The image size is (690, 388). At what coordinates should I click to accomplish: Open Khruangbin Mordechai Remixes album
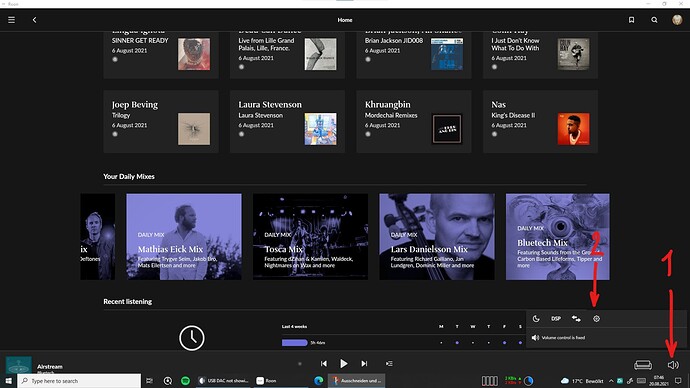coord(414,121)
